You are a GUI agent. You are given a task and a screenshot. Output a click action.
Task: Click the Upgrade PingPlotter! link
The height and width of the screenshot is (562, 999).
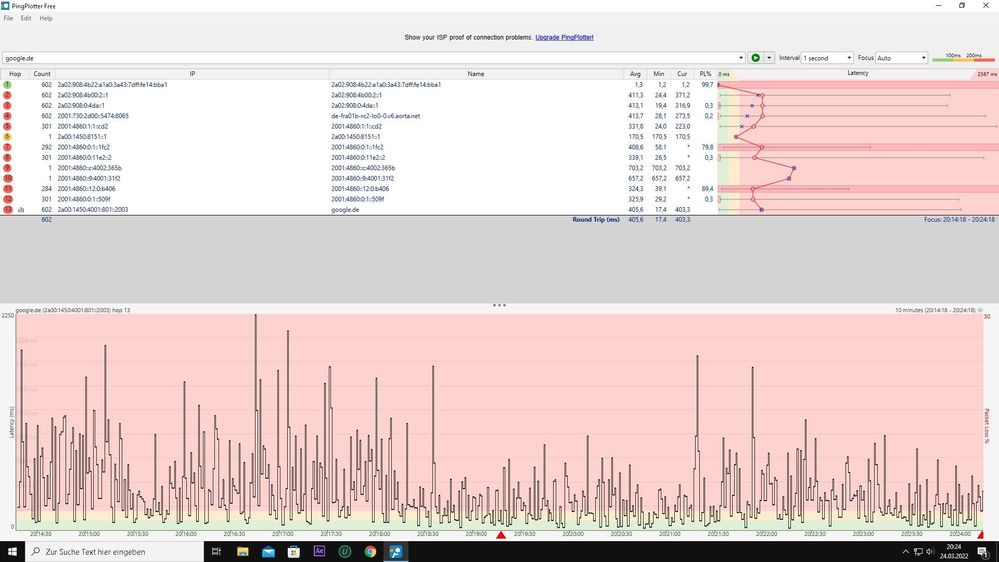[564, 38]
